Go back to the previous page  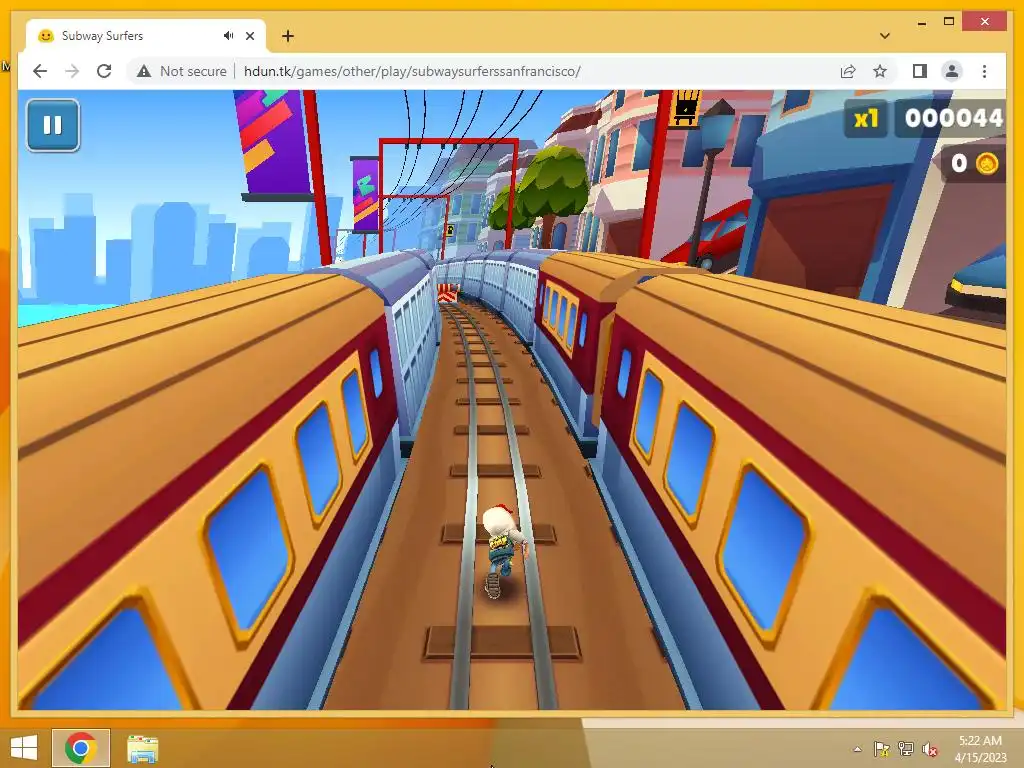pos(40,71)
